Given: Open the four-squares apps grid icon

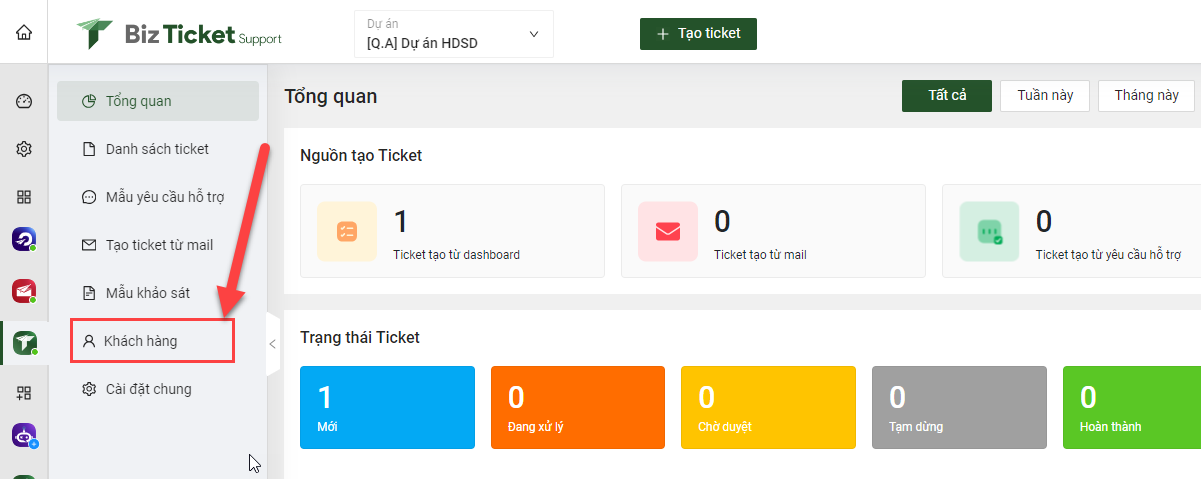Looking at the screenshot, I should click(24, 197).
